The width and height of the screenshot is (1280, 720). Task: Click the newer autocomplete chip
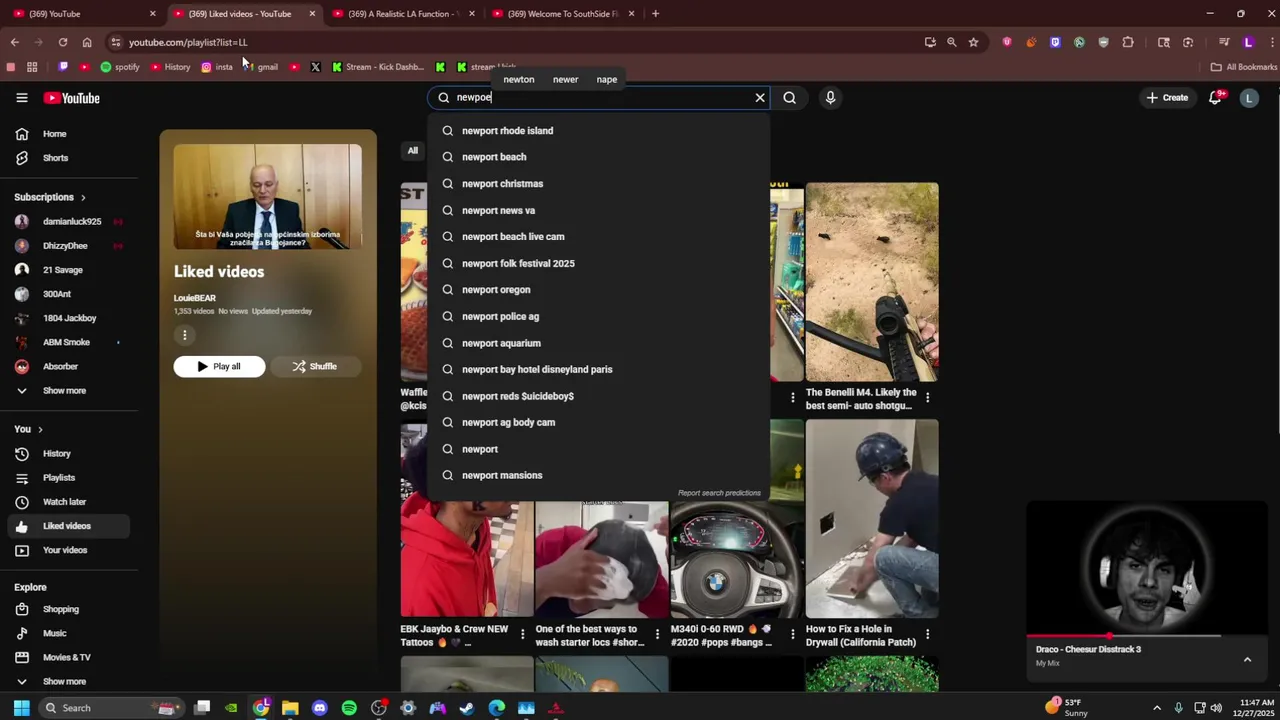pos(565,79)
